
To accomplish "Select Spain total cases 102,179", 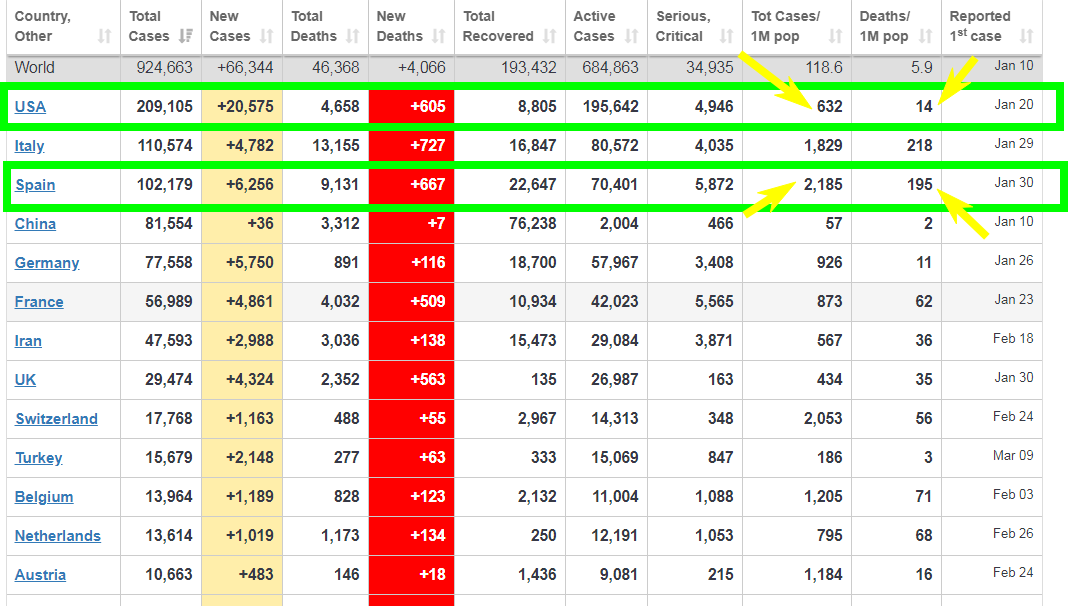I will (164, 185).
